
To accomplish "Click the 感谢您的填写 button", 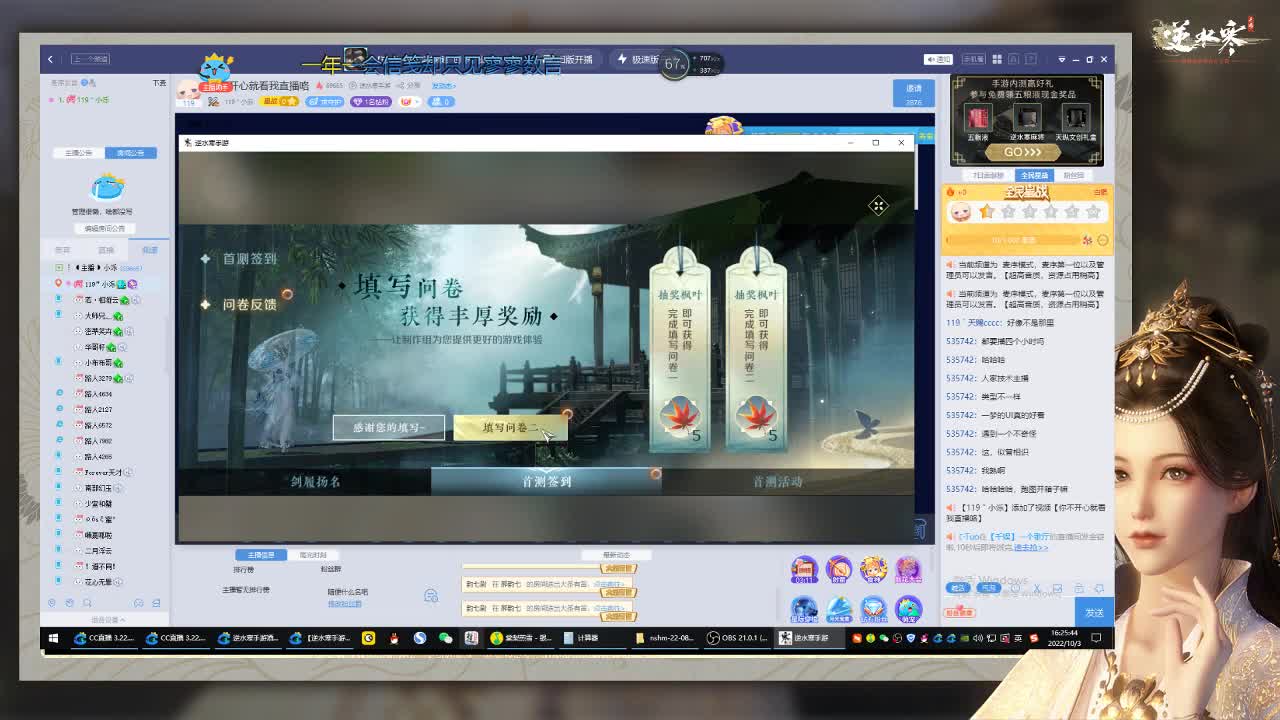I will click(x=388, y=427).
